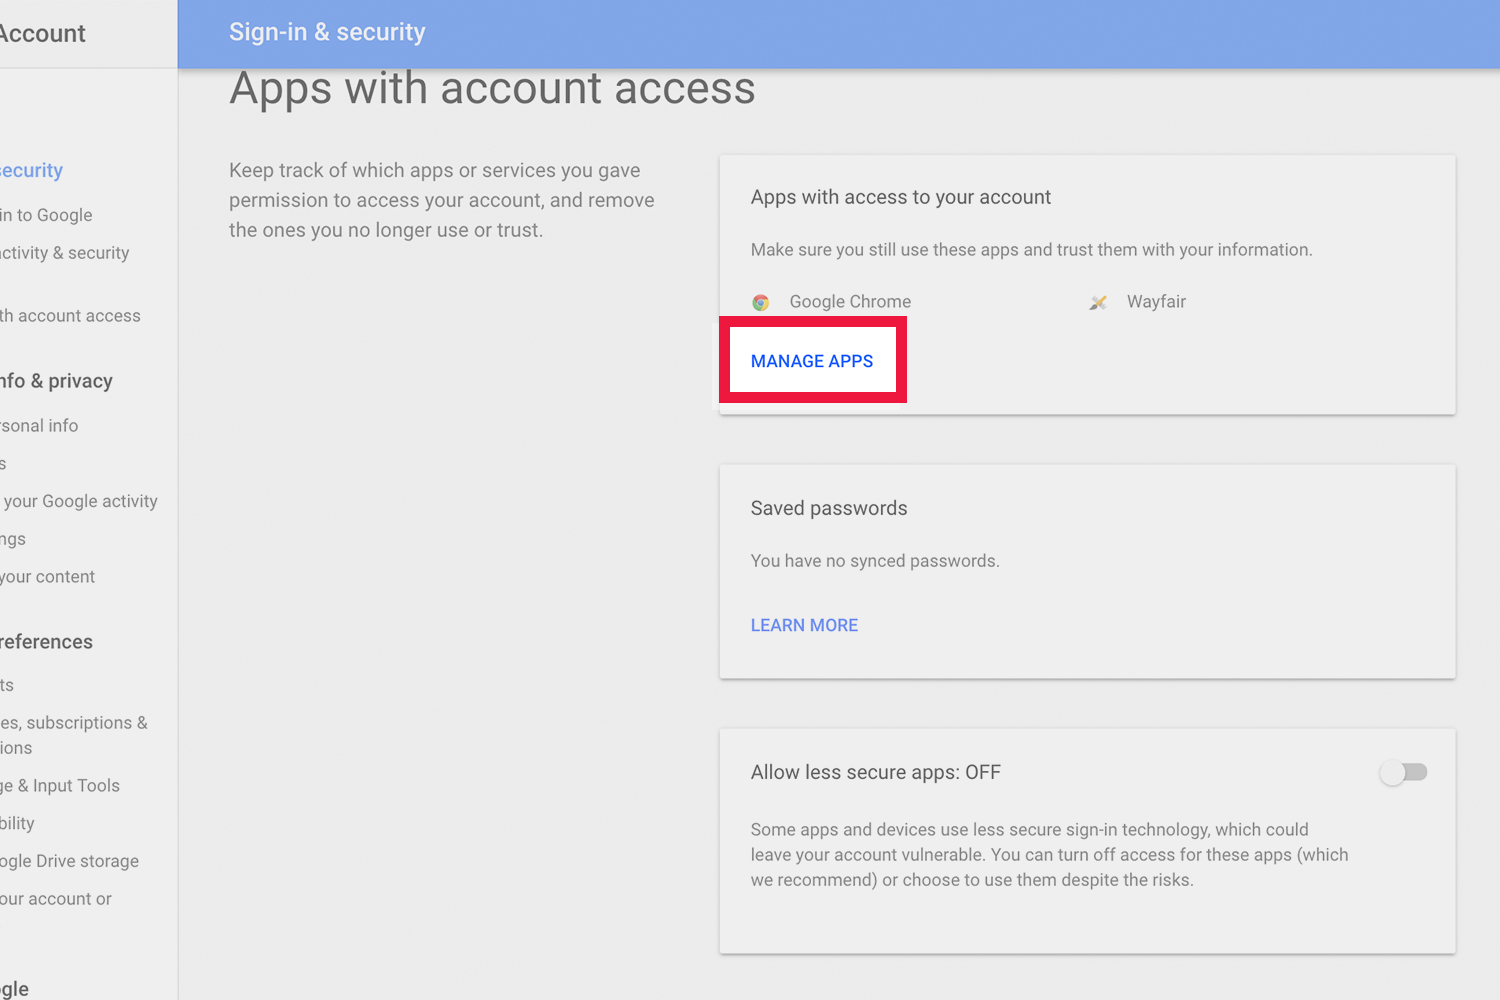
Task: Open Purchases, subscriptions & reservations
Action: coord(73,735)
